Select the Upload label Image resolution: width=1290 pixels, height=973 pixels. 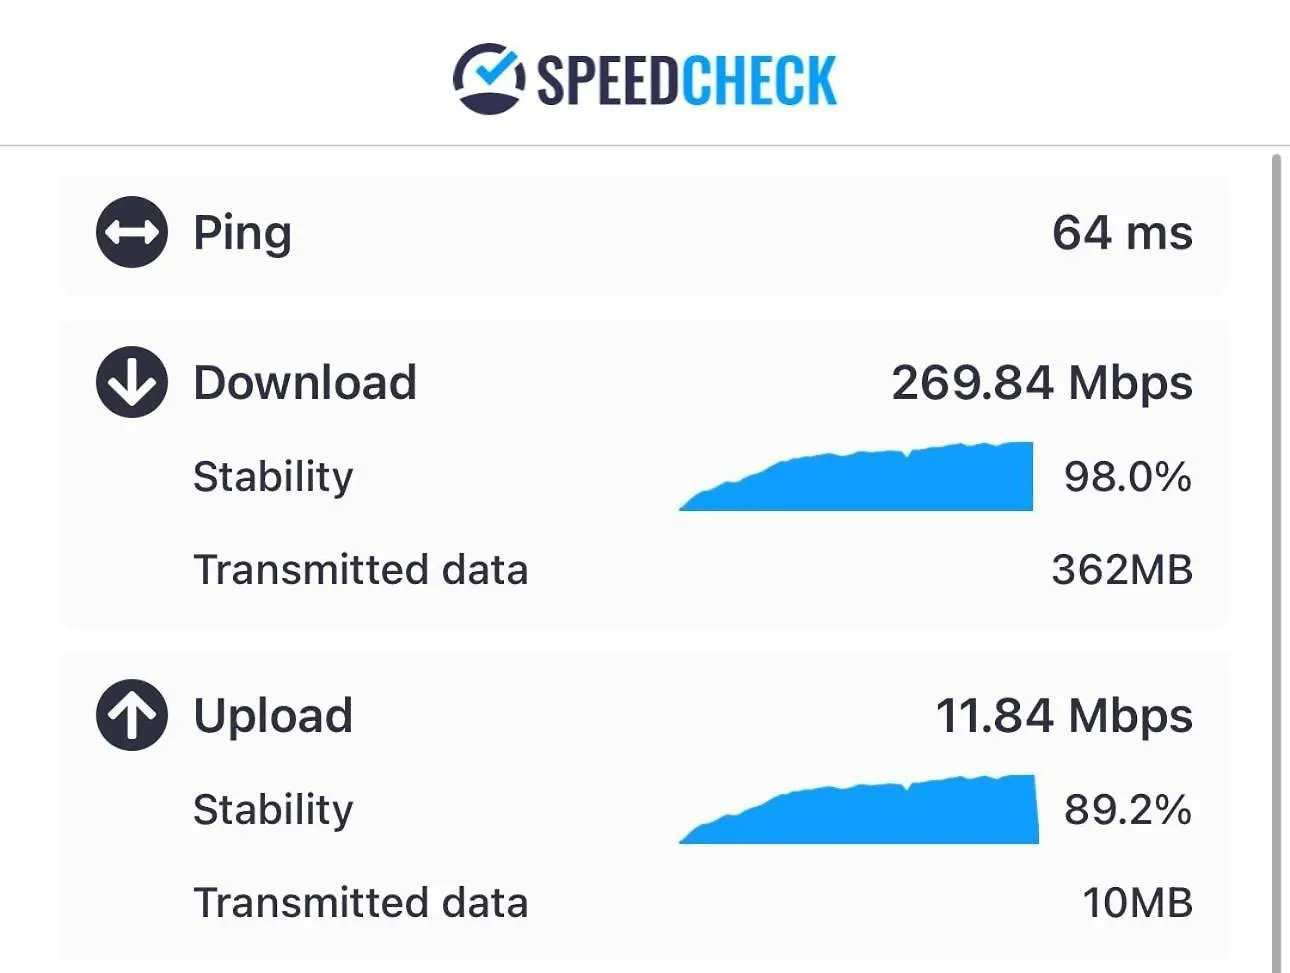pyautogui.click(x=273, y=717)
